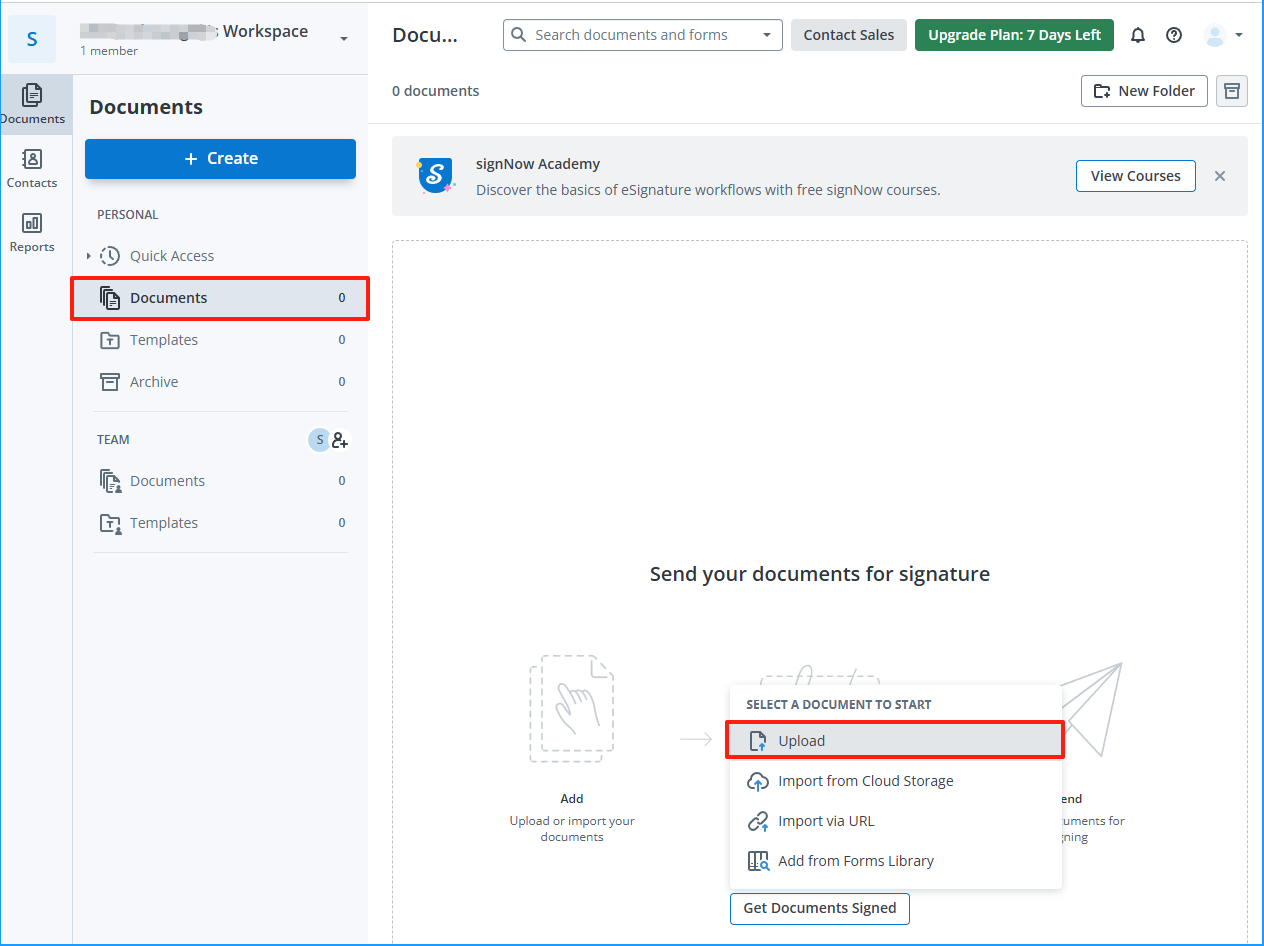Screen dimensions: 1264x946
Task: Open the help question mark icon
Action: [1174, 35]
